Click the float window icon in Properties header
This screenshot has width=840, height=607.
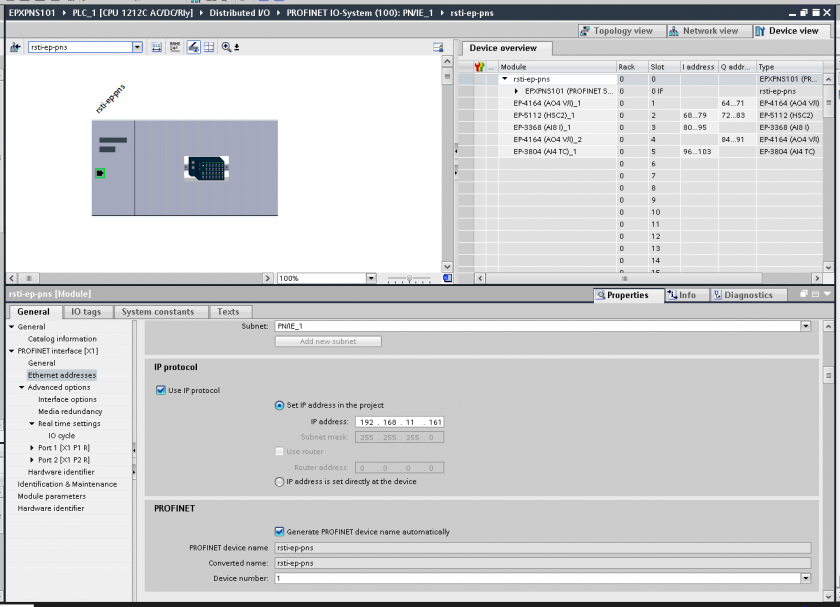[804, 294]
